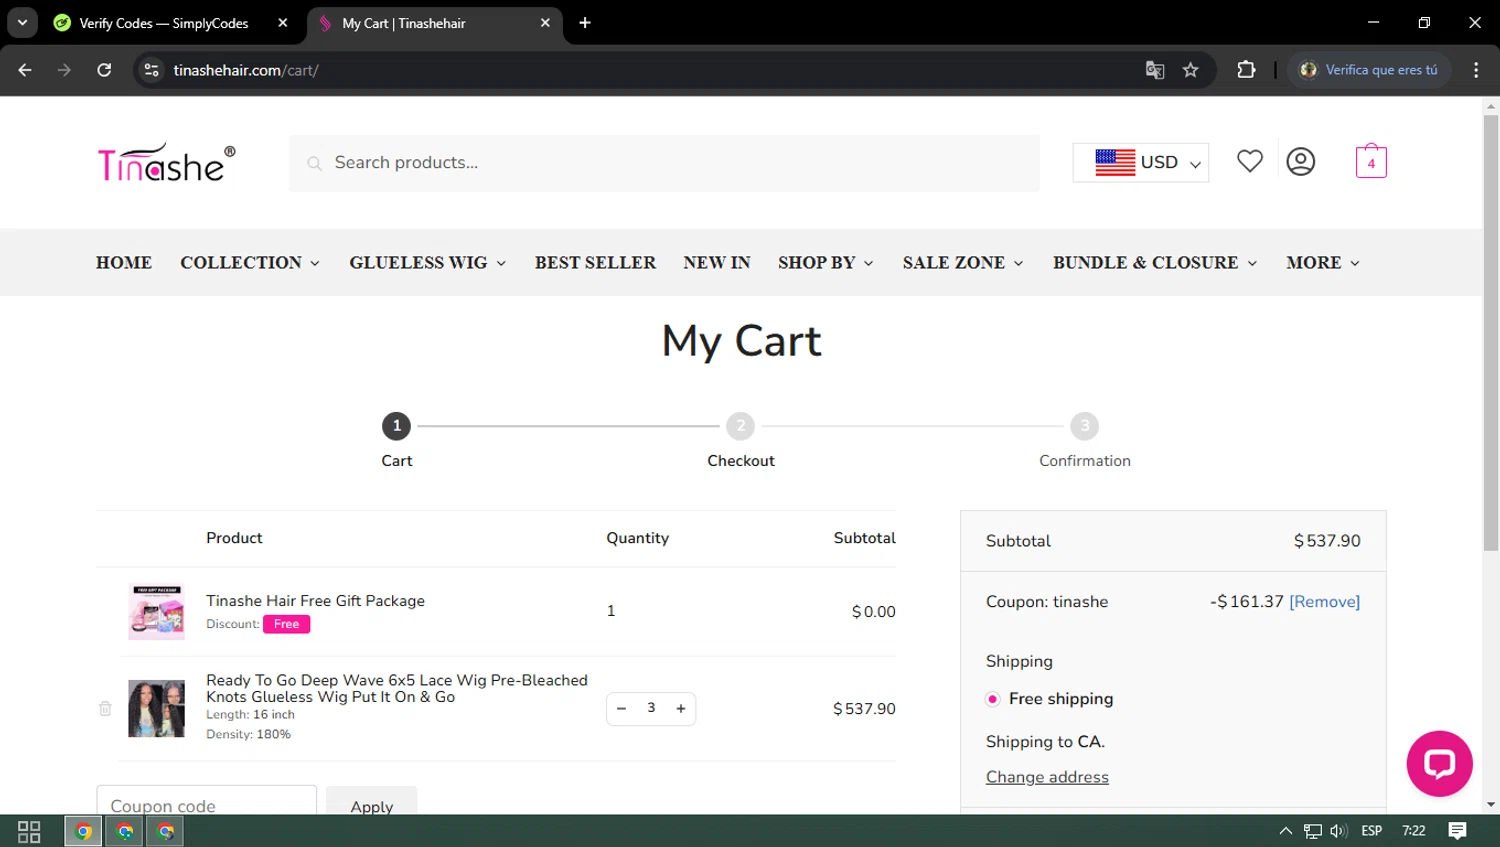Open the USD currency dropdown
This screenshot has height=847, width=1500.
tap(1141, 162)
